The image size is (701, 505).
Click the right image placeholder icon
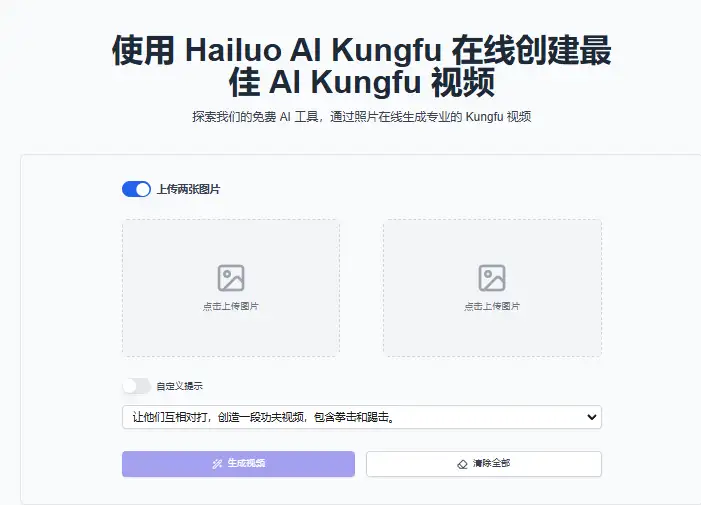coord(492,278)
